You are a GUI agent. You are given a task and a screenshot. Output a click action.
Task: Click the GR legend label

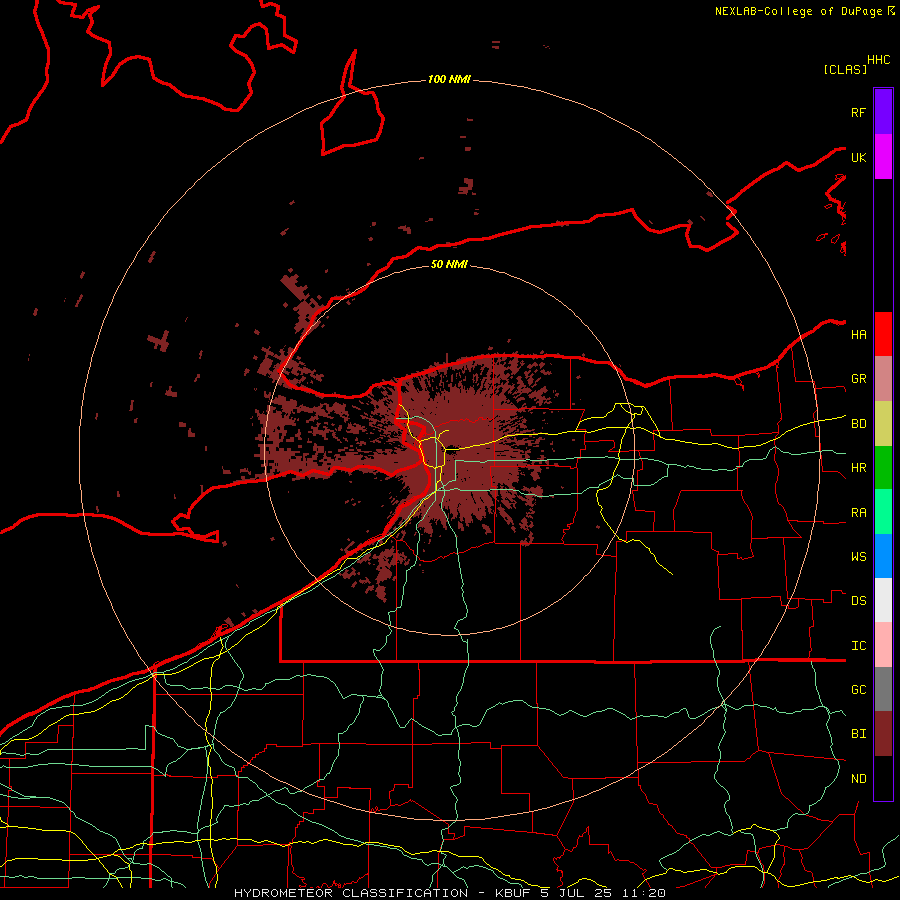coord(858,379)
